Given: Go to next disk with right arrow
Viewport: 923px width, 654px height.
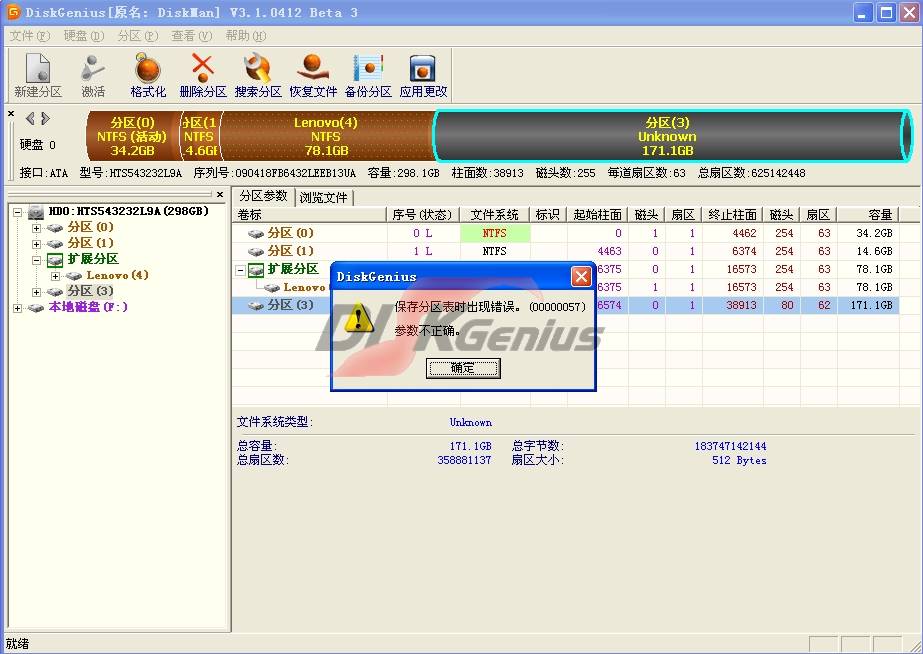Looking at the screenshot, I should [x=45, y=119].
